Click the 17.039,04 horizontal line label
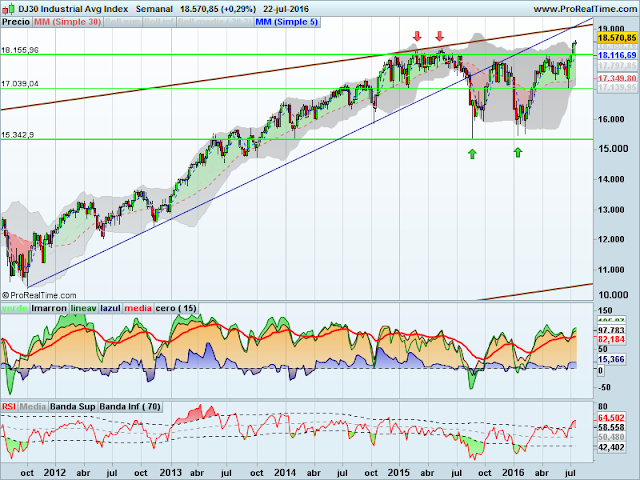The height and width of the screenshot is (480, 640). point(20,84)
